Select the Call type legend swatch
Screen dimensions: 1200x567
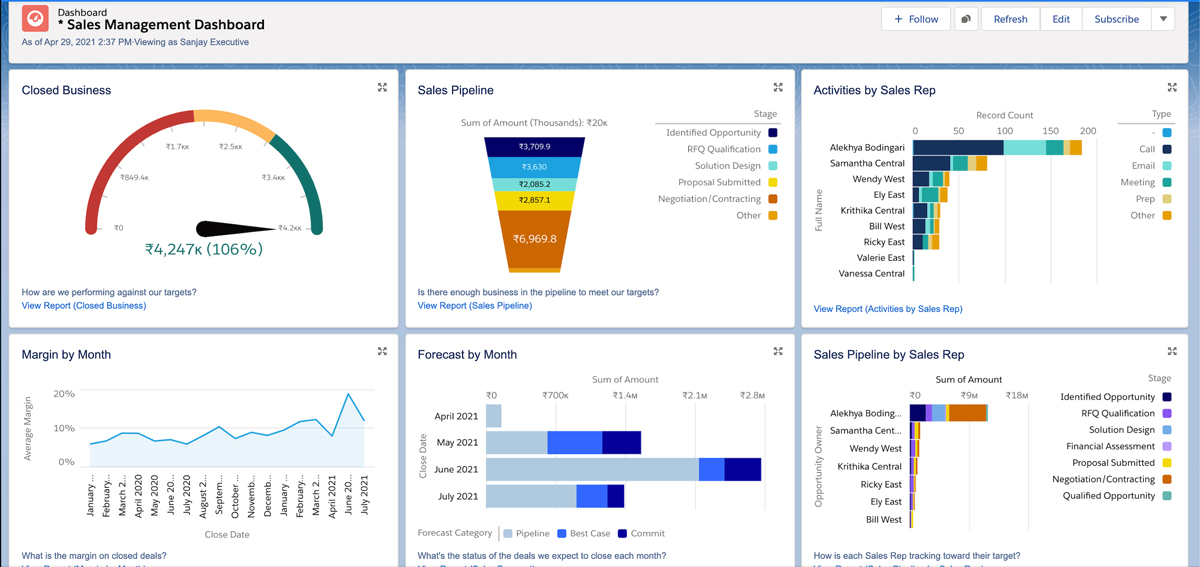click(1166, 149)
